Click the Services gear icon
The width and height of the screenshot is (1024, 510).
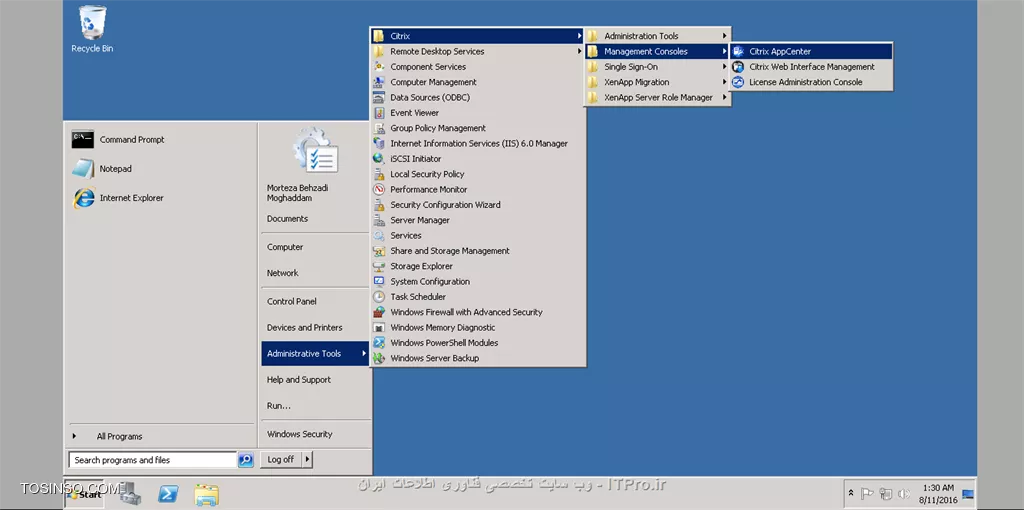click(379, 236)
